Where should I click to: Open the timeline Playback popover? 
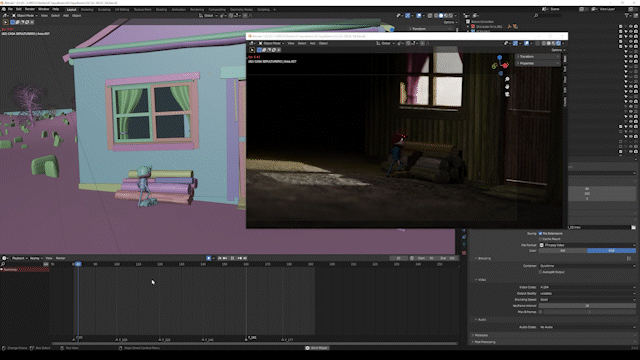19,258
